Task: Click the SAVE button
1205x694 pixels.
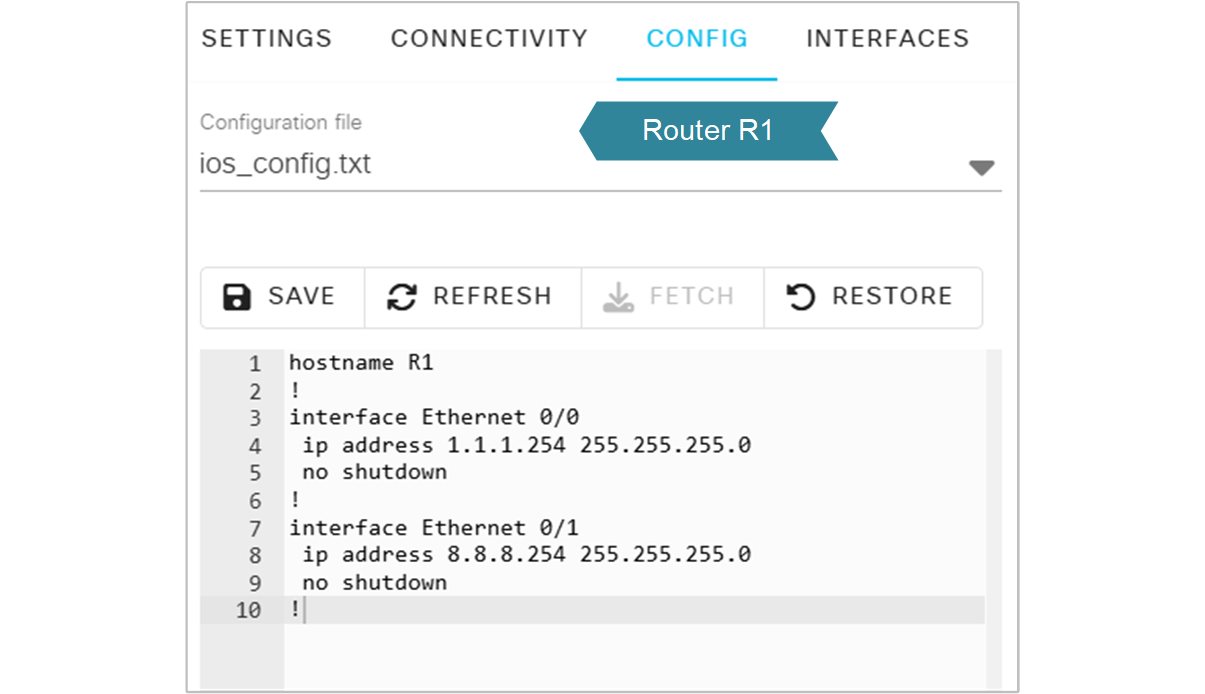Action: (283, 297)
